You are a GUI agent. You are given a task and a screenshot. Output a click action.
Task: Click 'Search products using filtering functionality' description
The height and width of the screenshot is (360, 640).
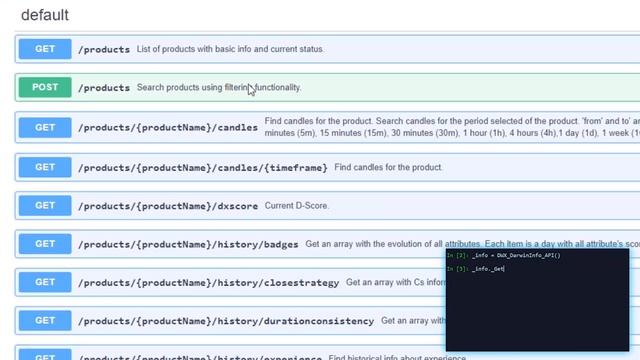(x=219, y=87)
